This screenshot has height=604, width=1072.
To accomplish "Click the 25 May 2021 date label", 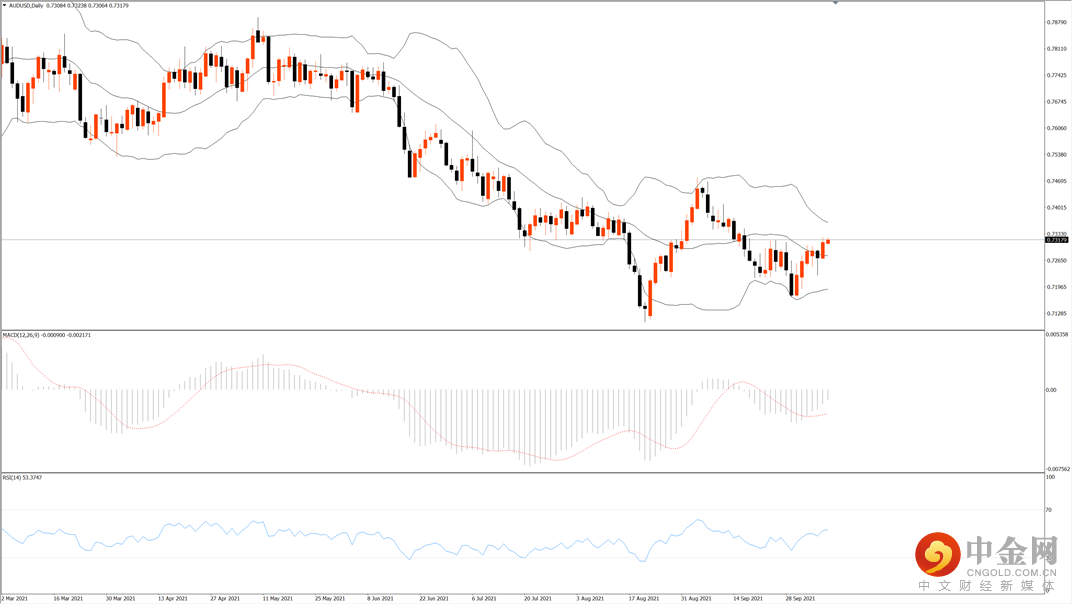I will click(330, 599).
